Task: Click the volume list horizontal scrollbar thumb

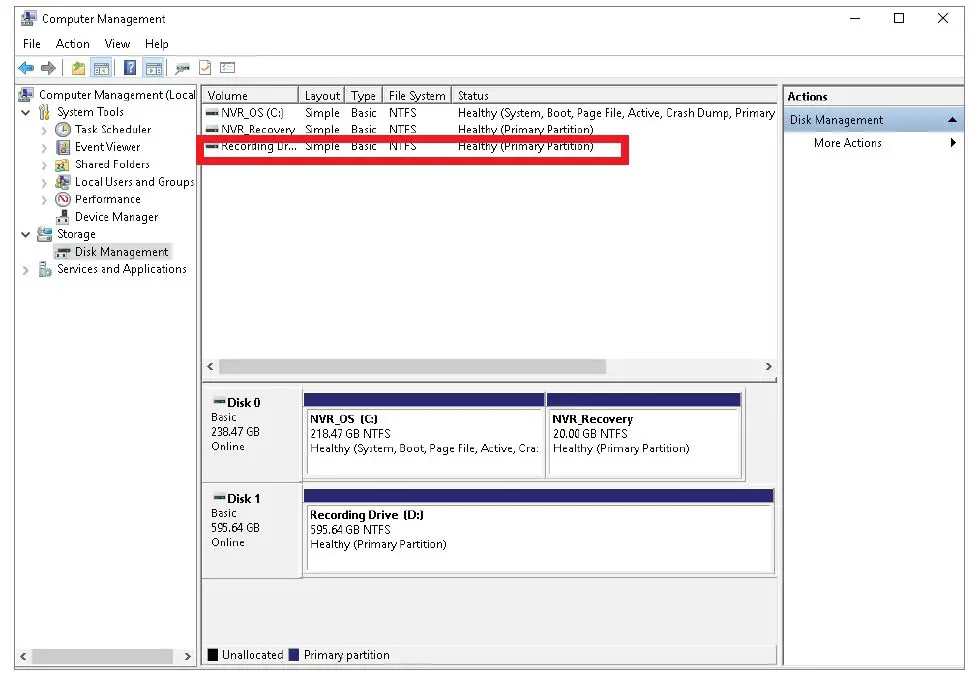Action: pos(412,366)
